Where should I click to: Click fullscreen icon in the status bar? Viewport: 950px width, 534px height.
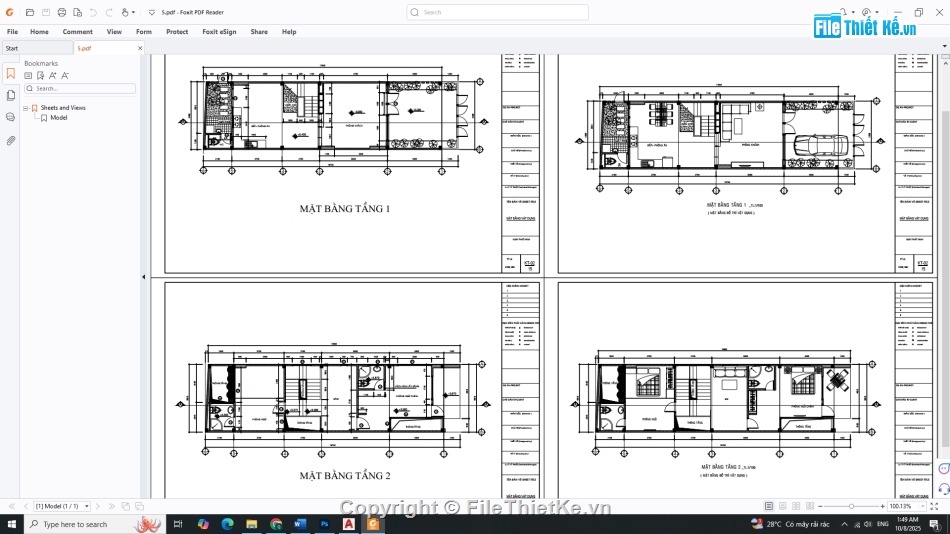click(x=933, y=506)
